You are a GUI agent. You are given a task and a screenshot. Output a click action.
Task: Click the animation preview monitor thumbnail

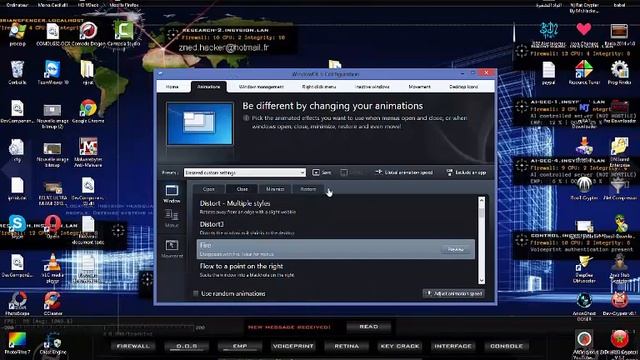[200, 124]
